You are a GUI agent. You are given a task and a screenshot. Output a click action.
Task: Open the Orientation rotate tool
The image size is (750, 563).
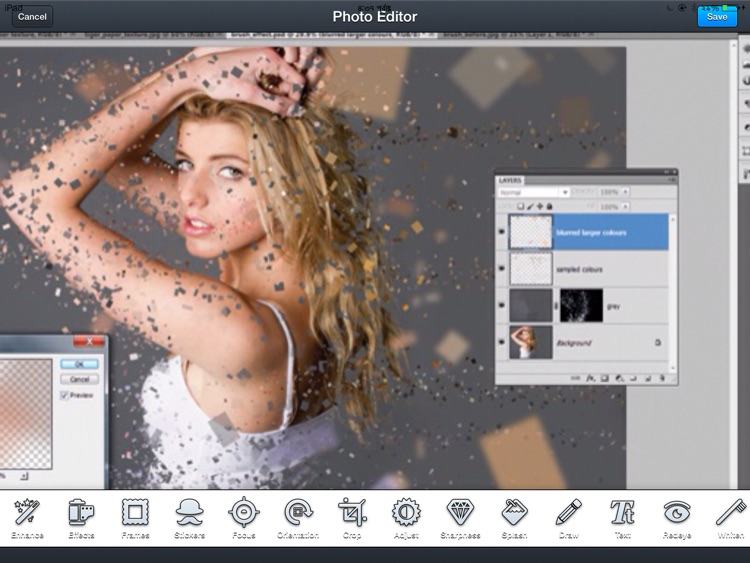tap(298, 519)
